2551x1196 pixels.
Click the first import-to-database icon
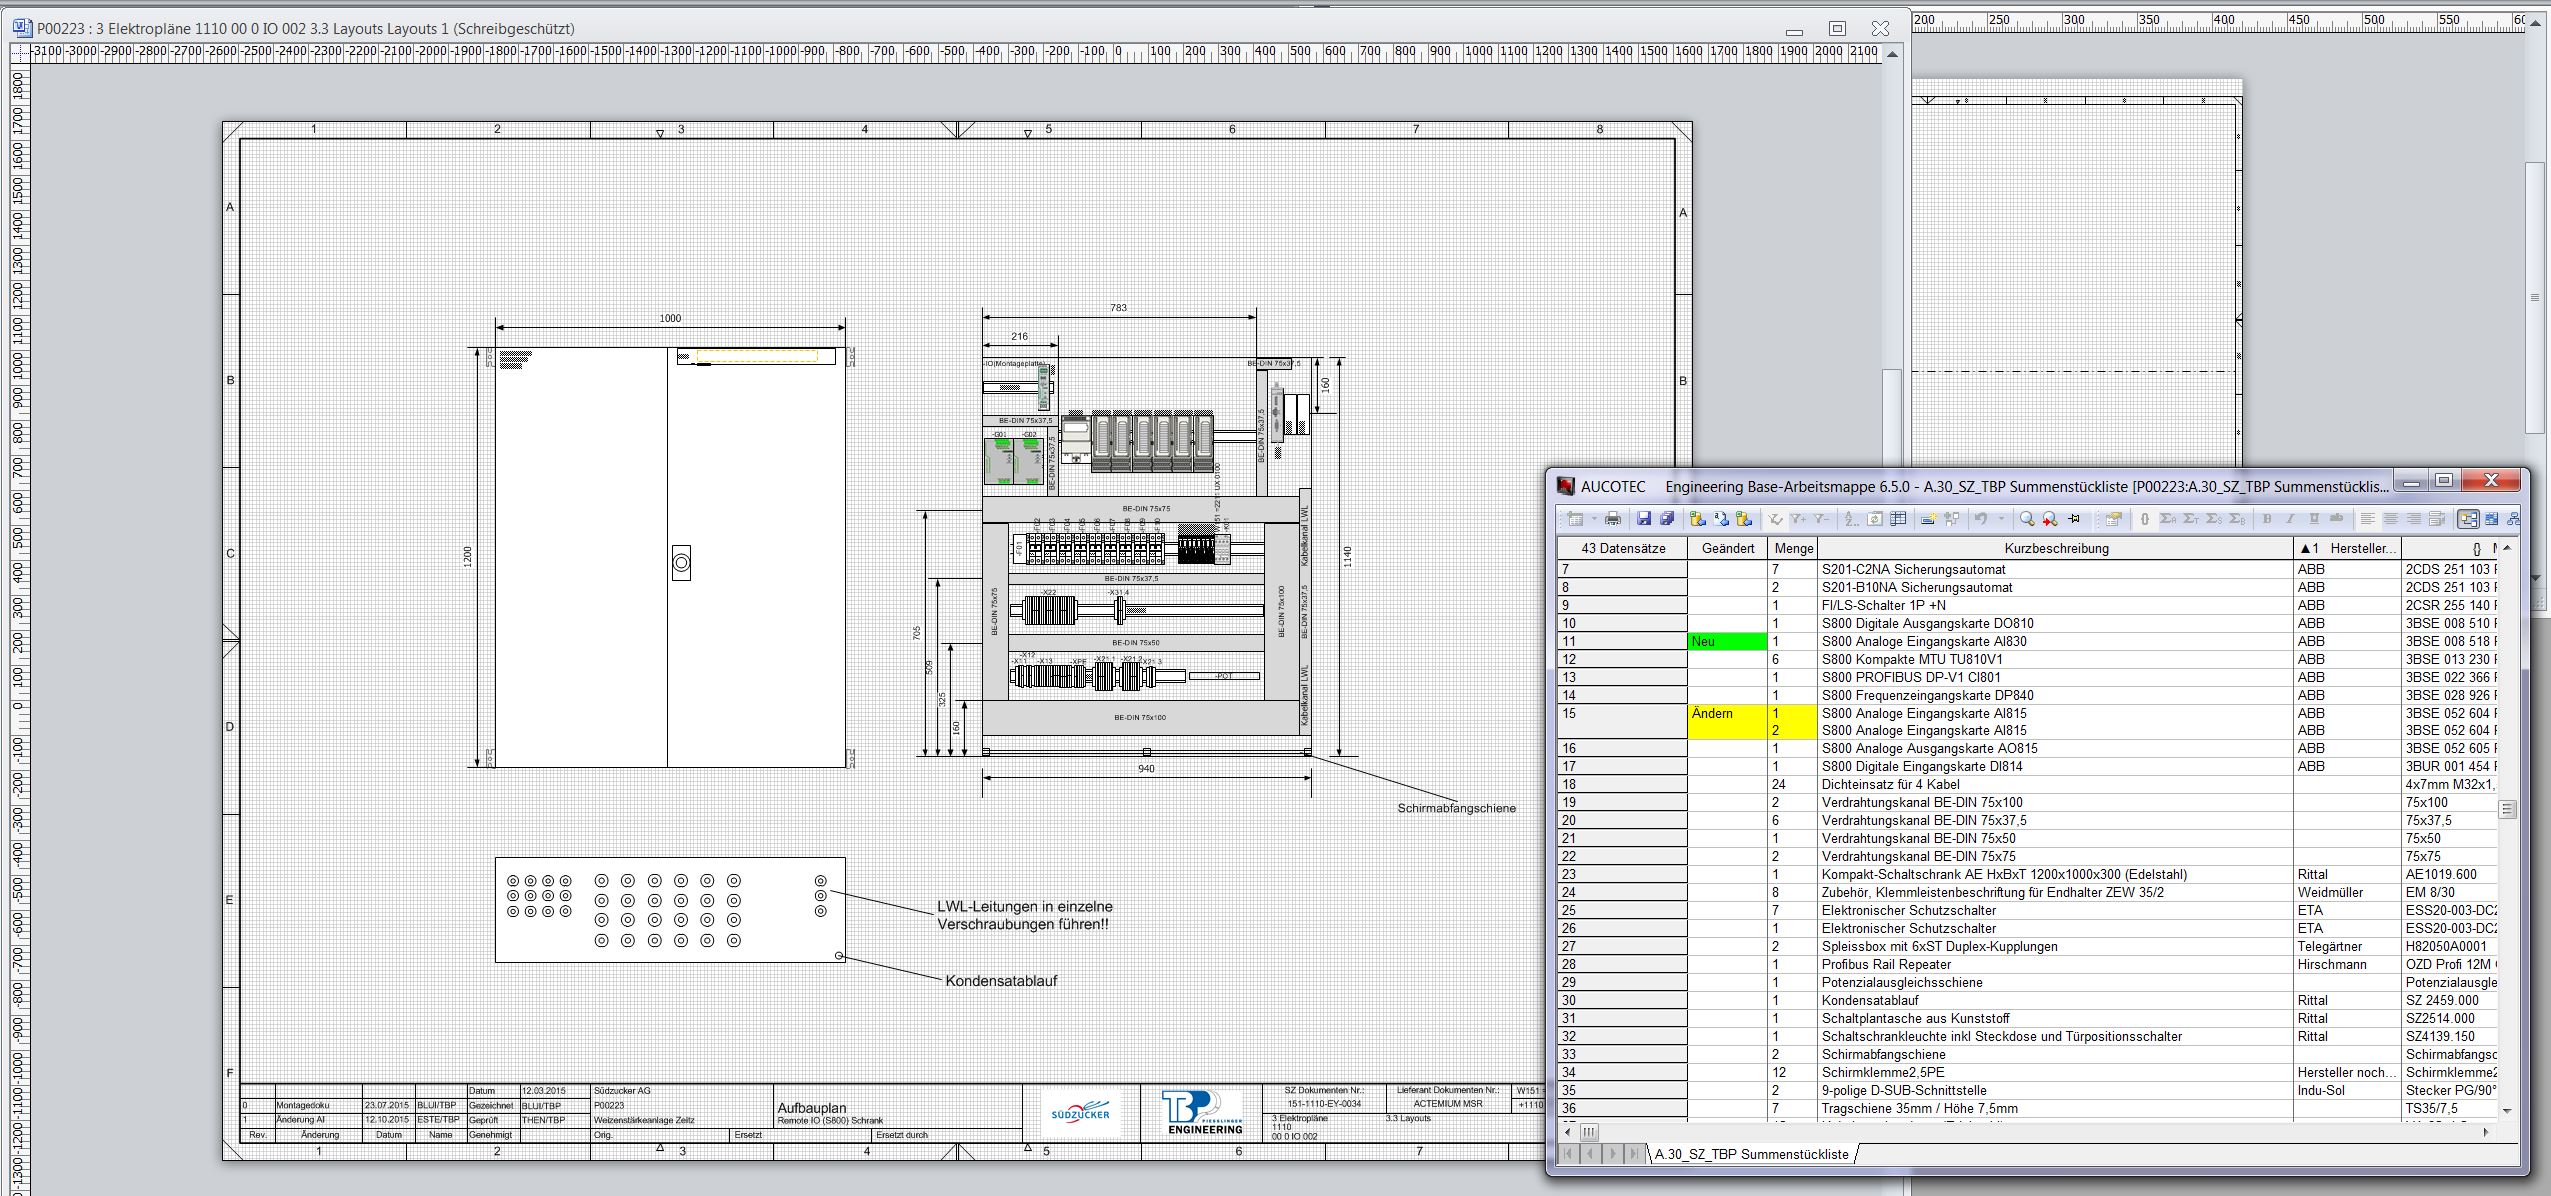click(1697, 519)
